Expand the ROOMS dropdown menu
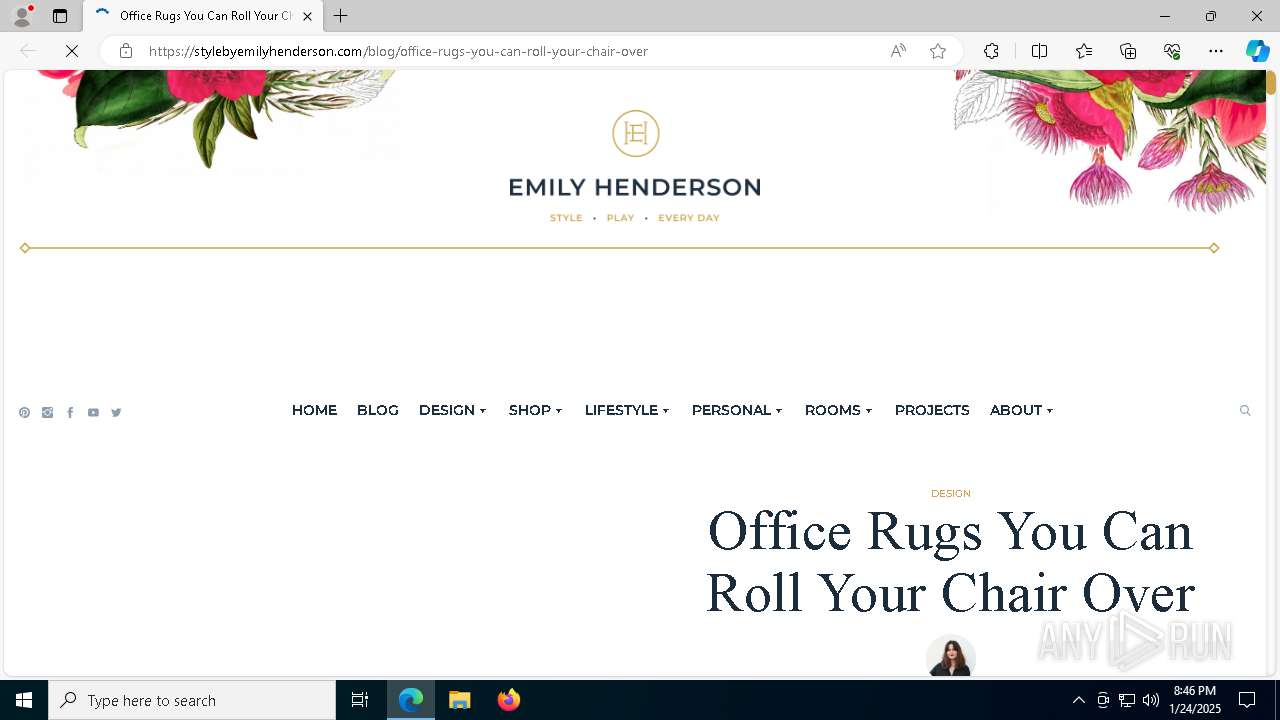The width and height of the screenshot is (1280, 720). 839,410
